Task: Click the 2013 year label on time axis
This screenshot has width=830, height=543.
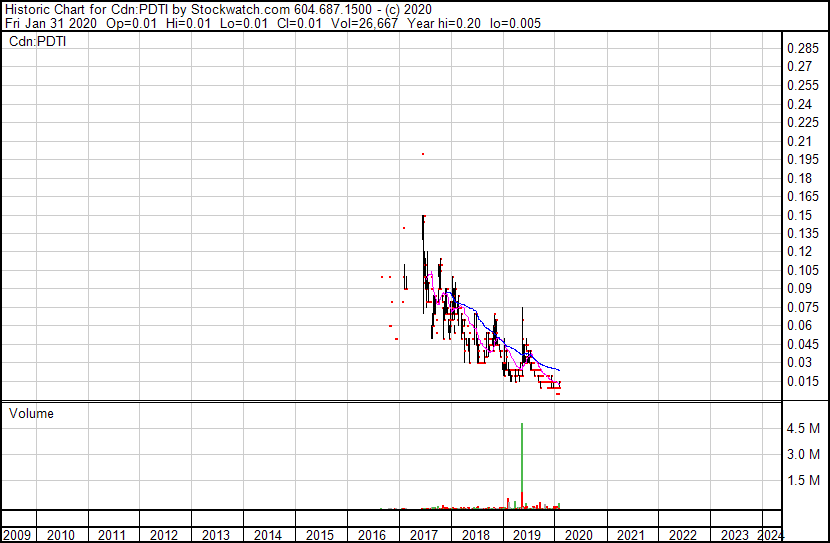Action: pyautogui.click(x=216, y=535)
